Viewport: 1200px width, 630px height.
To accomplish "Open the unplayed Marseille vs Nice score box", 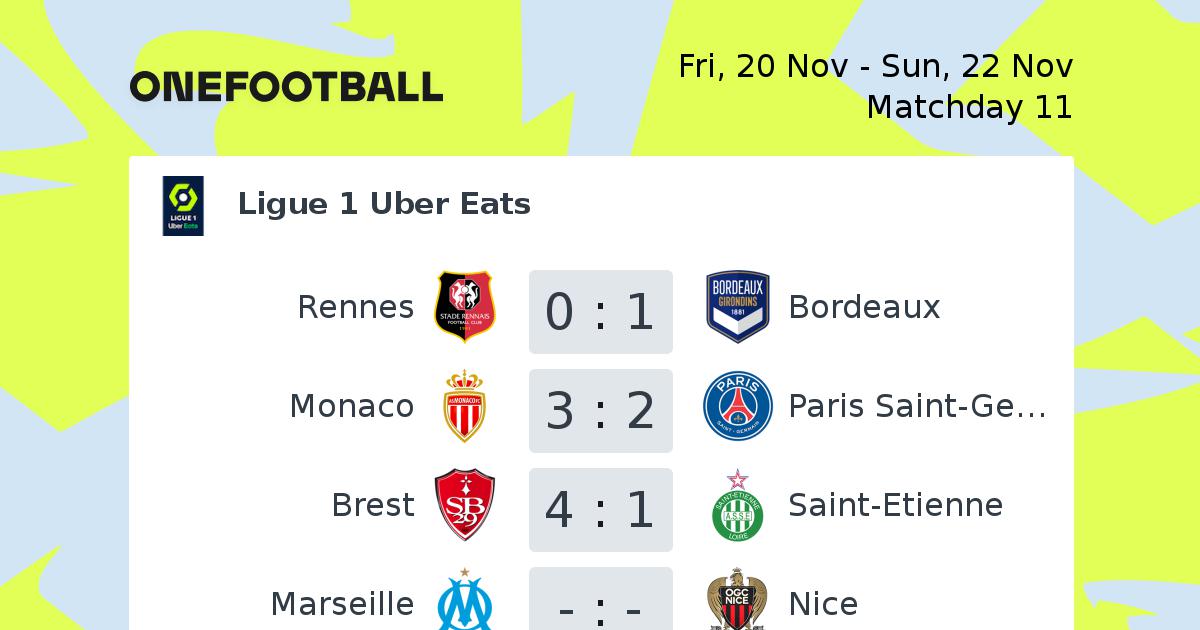I will tap(600, 599).
